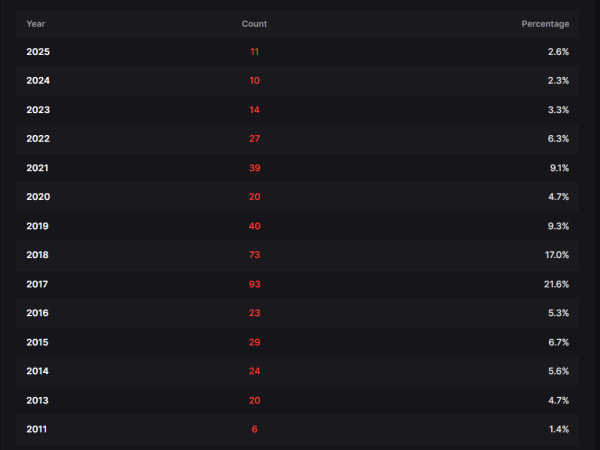This screenshot has width=600, height=450.
Task: Click the Year column header
Action: 36,24
